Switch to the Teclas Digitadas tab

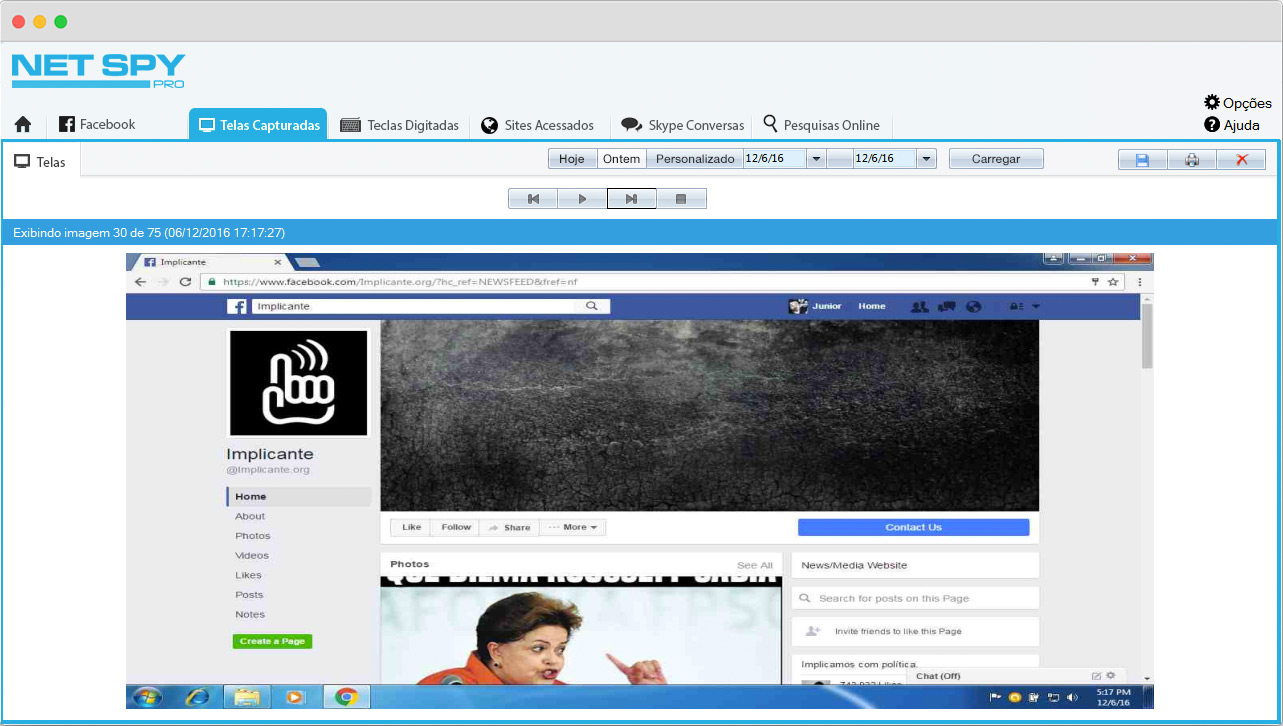pos(400,125)
